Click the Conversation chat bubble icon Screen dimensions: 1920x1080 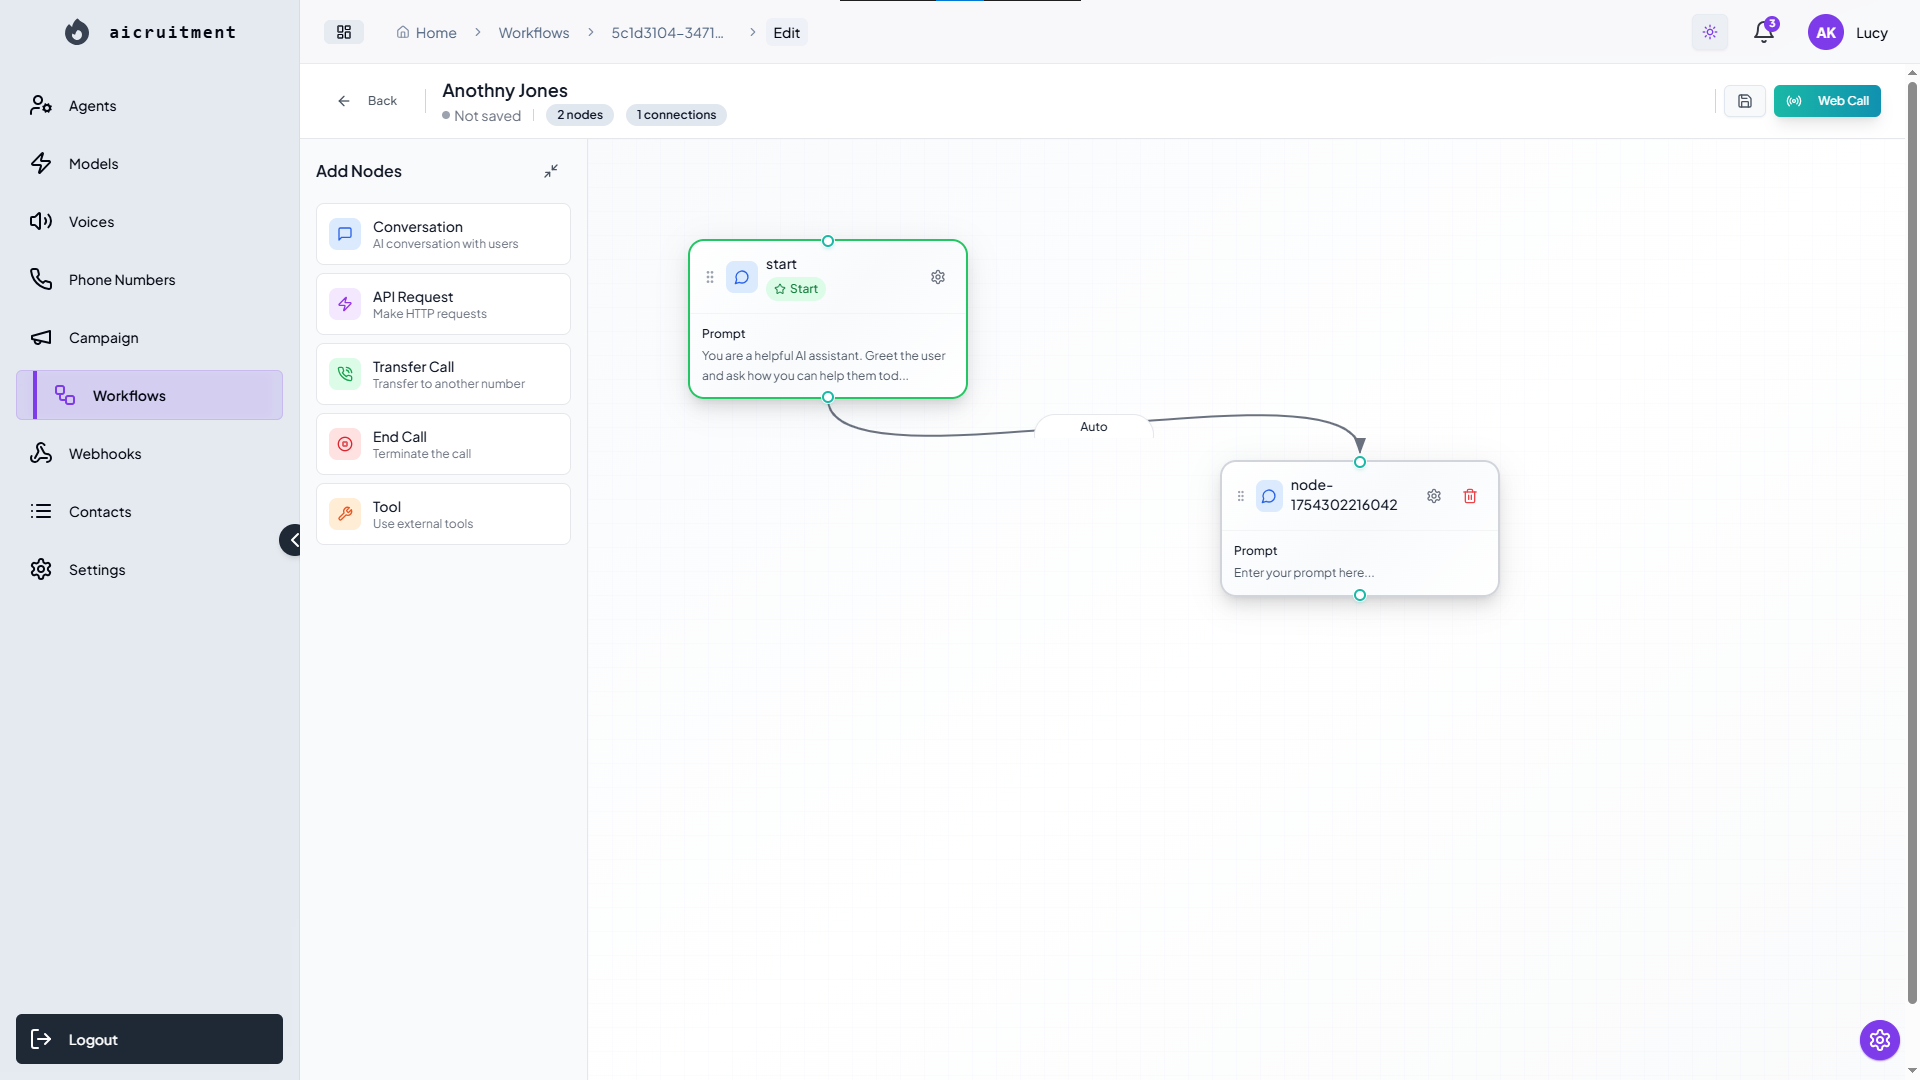345,234
